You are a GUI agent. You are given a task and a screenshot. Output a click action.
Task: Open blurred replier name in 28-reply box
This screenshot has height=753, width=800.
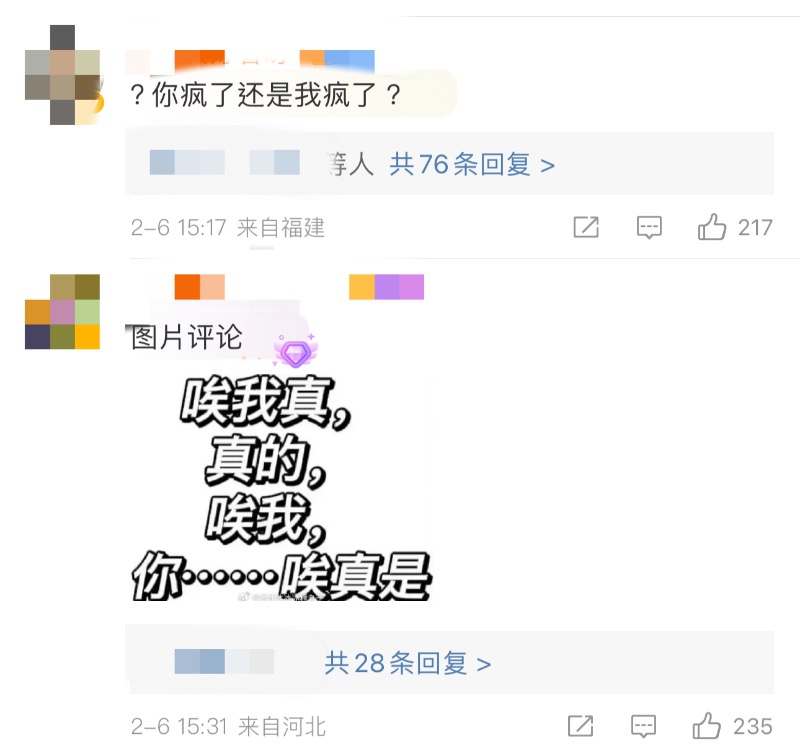click(x=224, y=662)
